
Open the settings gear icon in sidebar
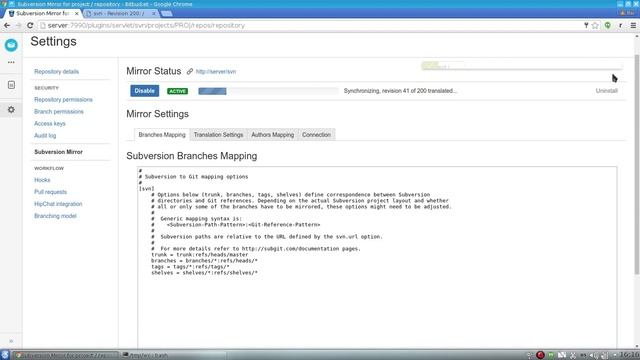click(11, 110)
